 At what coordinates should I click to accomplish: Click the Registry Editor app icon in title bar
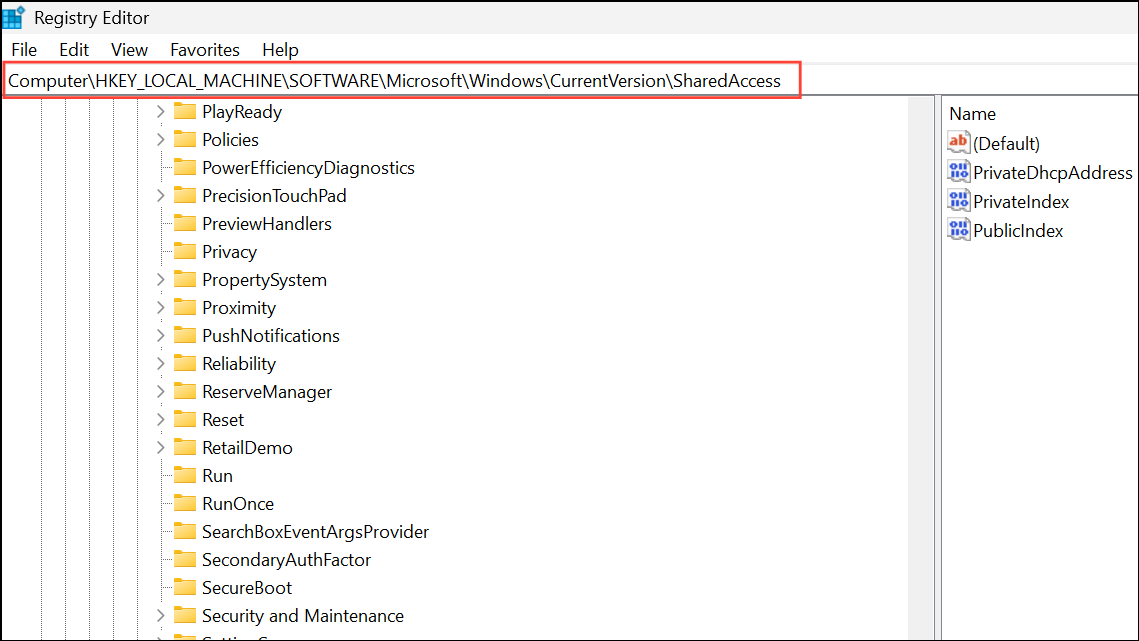[x=14, y=17]
